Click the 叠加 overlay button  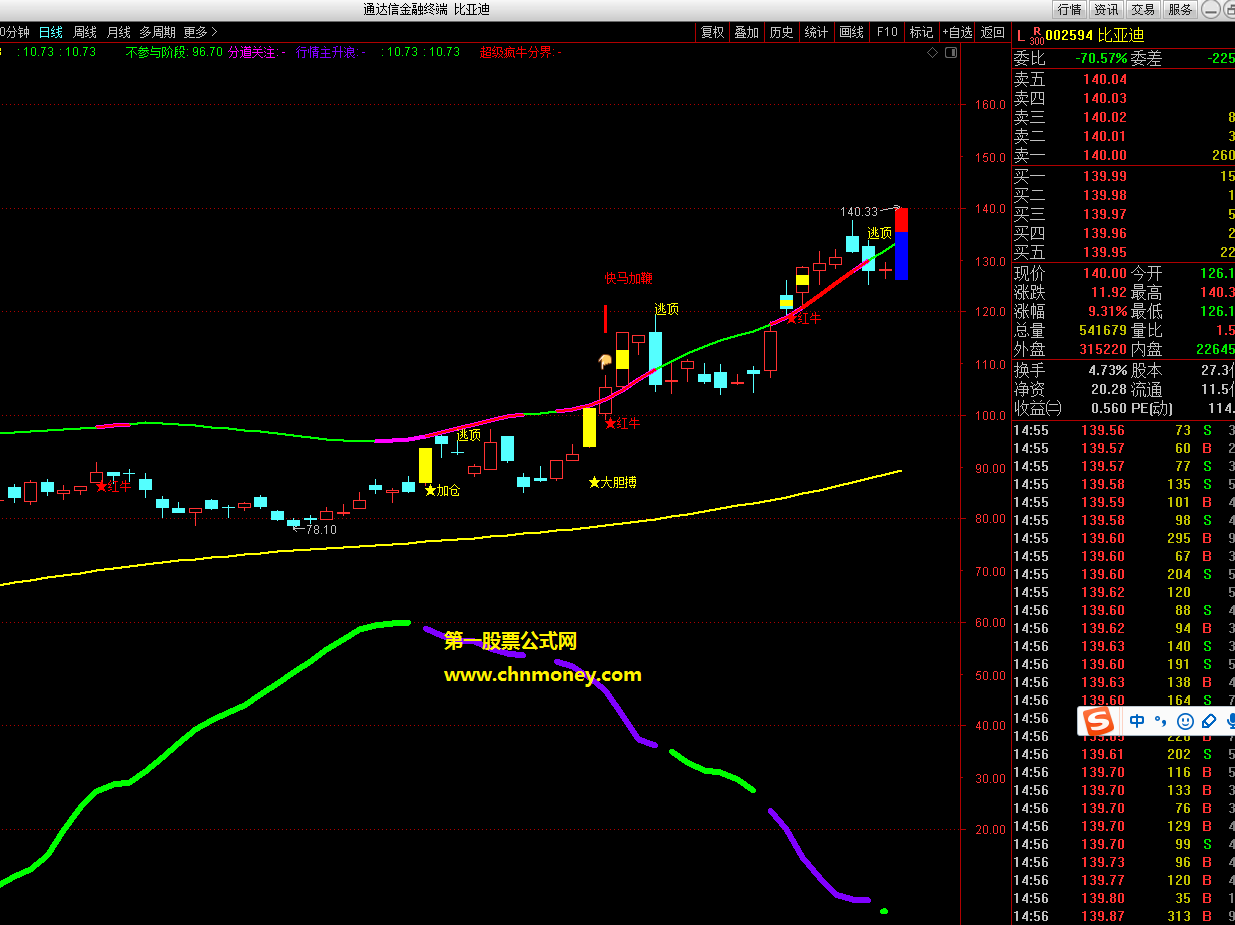[x=747, y=32]
